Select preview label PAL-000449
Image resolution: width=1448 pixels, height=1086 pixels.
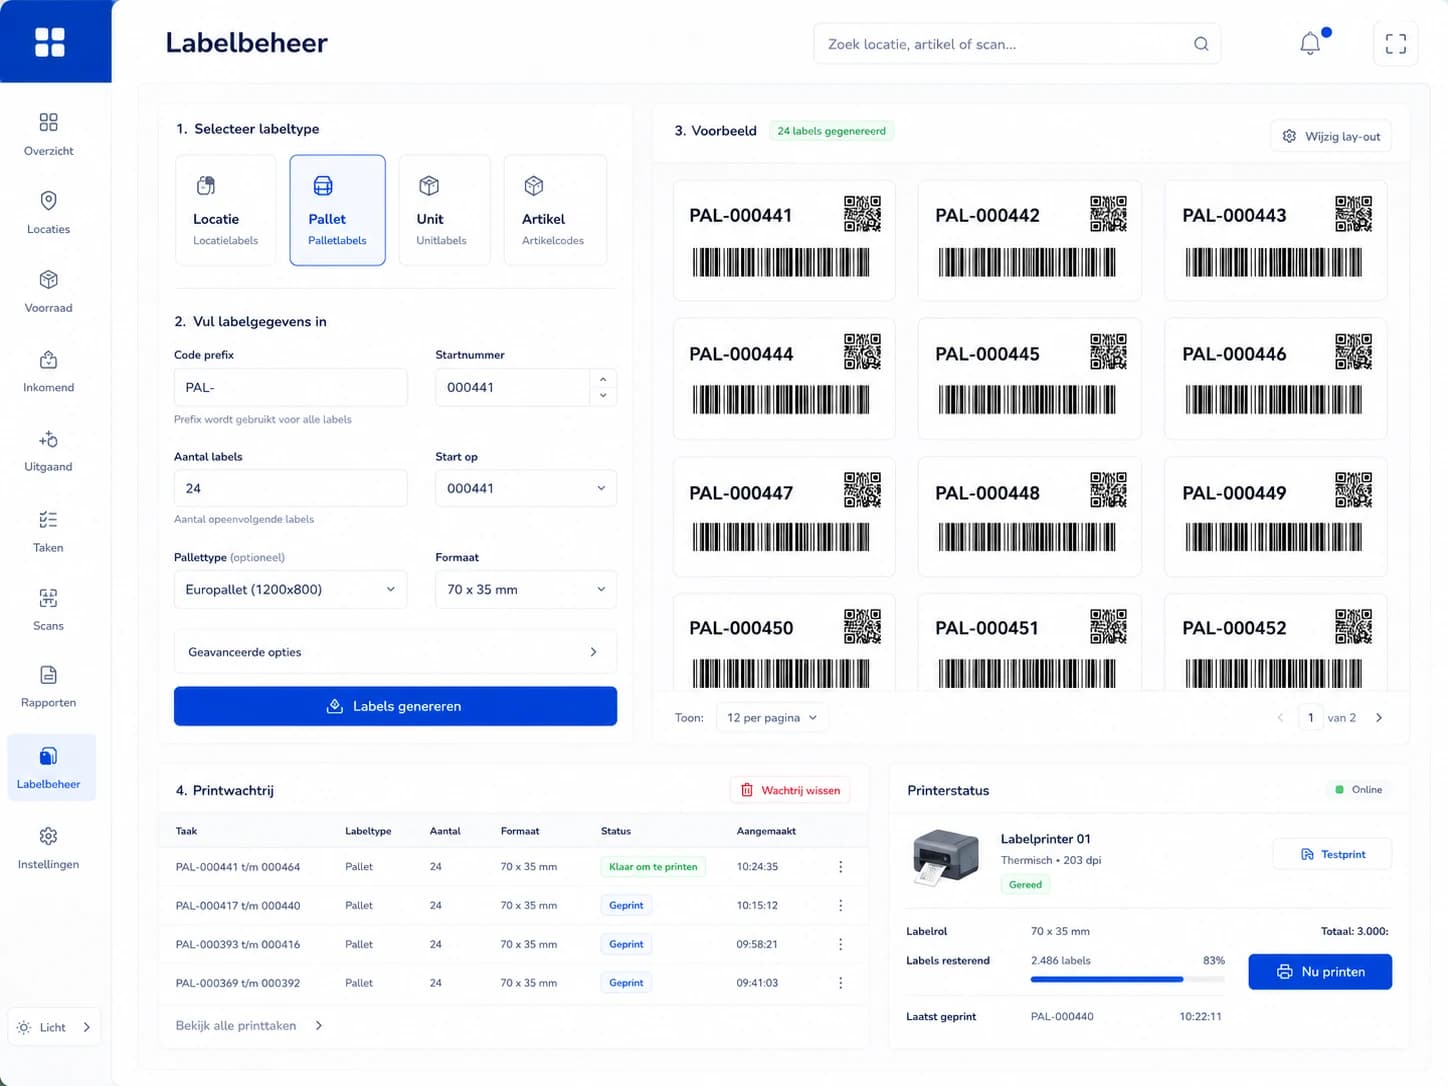[x=1276, y=517]
